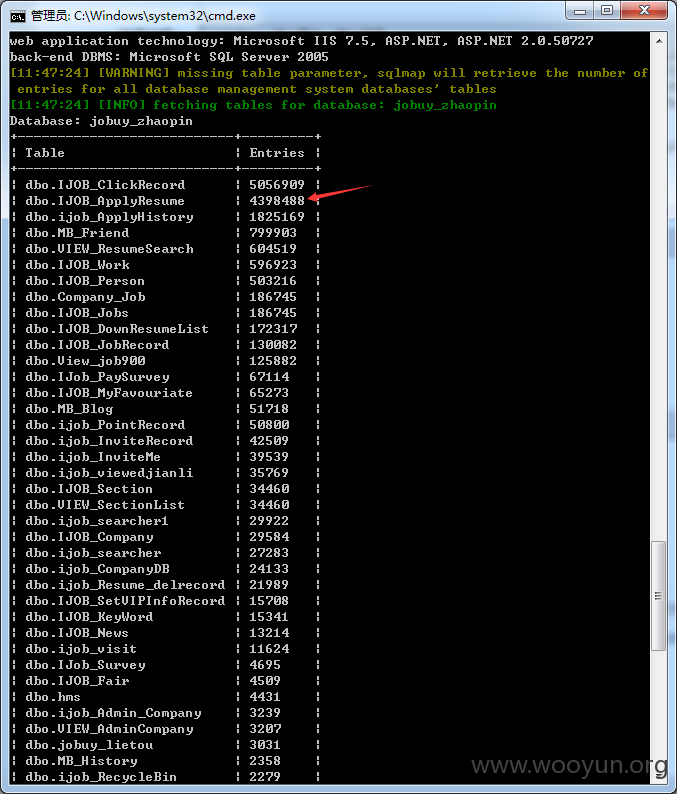
Task: Click the text 'dbo.ijob_visit'
Action: [81, 649]
